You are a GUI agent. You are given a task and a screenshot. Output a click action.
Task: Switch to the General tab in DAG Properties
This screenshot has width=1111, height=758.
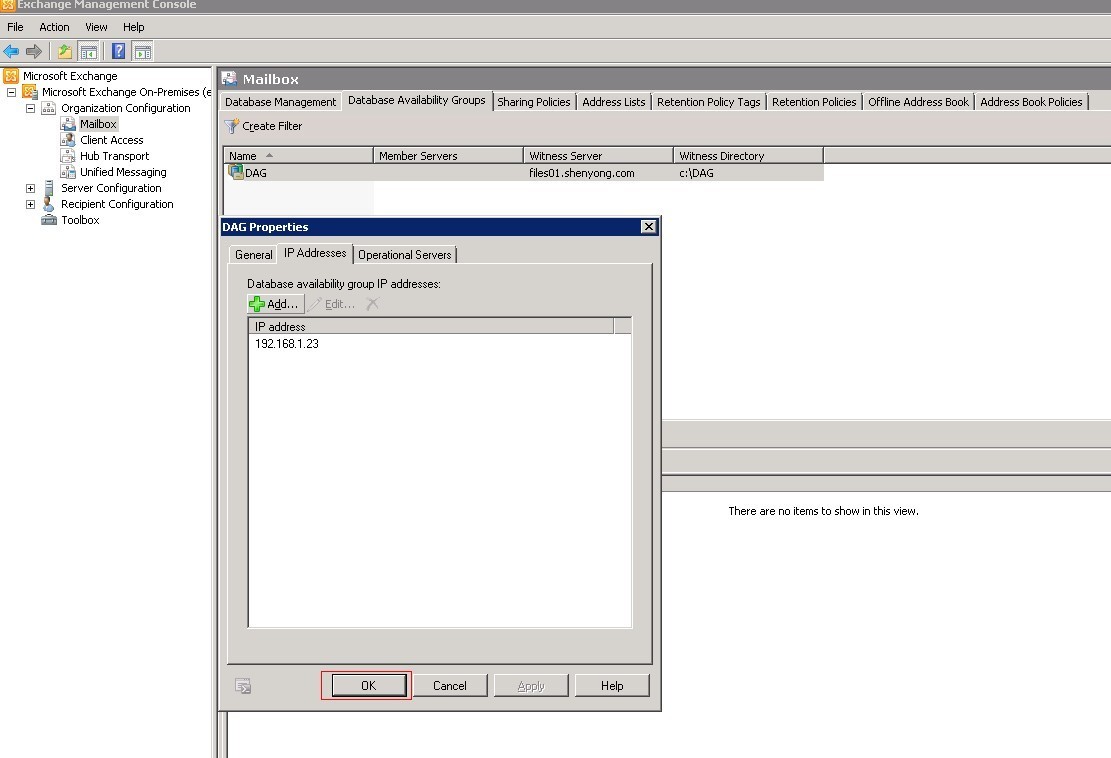click(254, 255)
